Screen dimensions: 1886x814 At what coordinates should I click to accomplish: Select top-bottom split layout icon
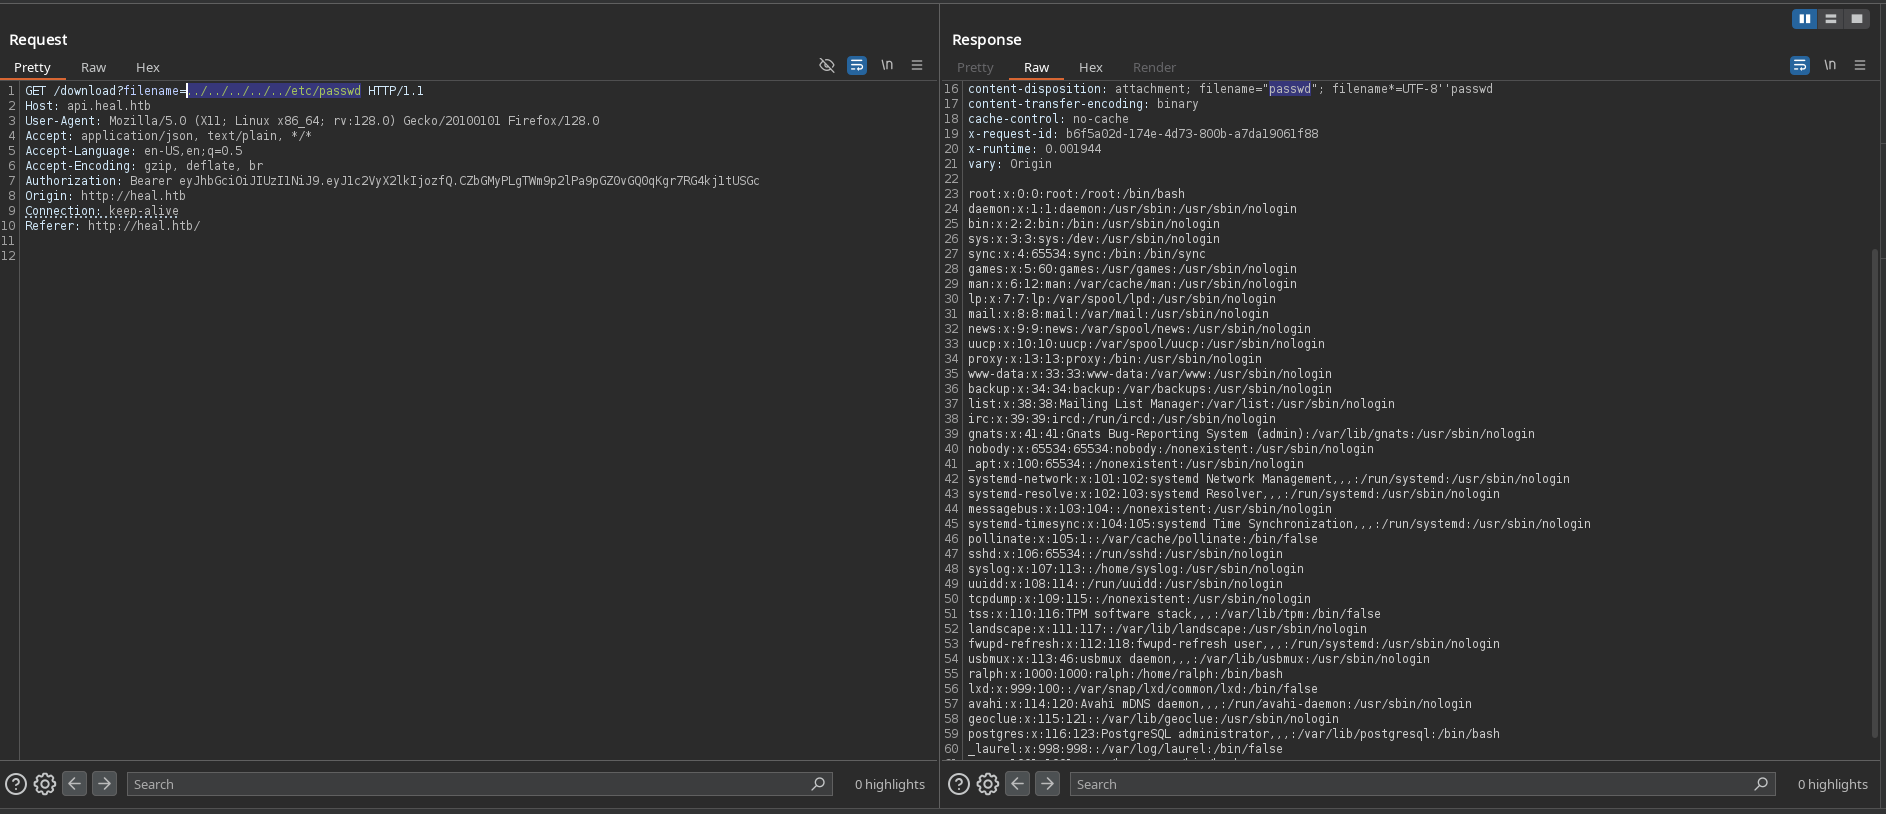click(1831, 18)
